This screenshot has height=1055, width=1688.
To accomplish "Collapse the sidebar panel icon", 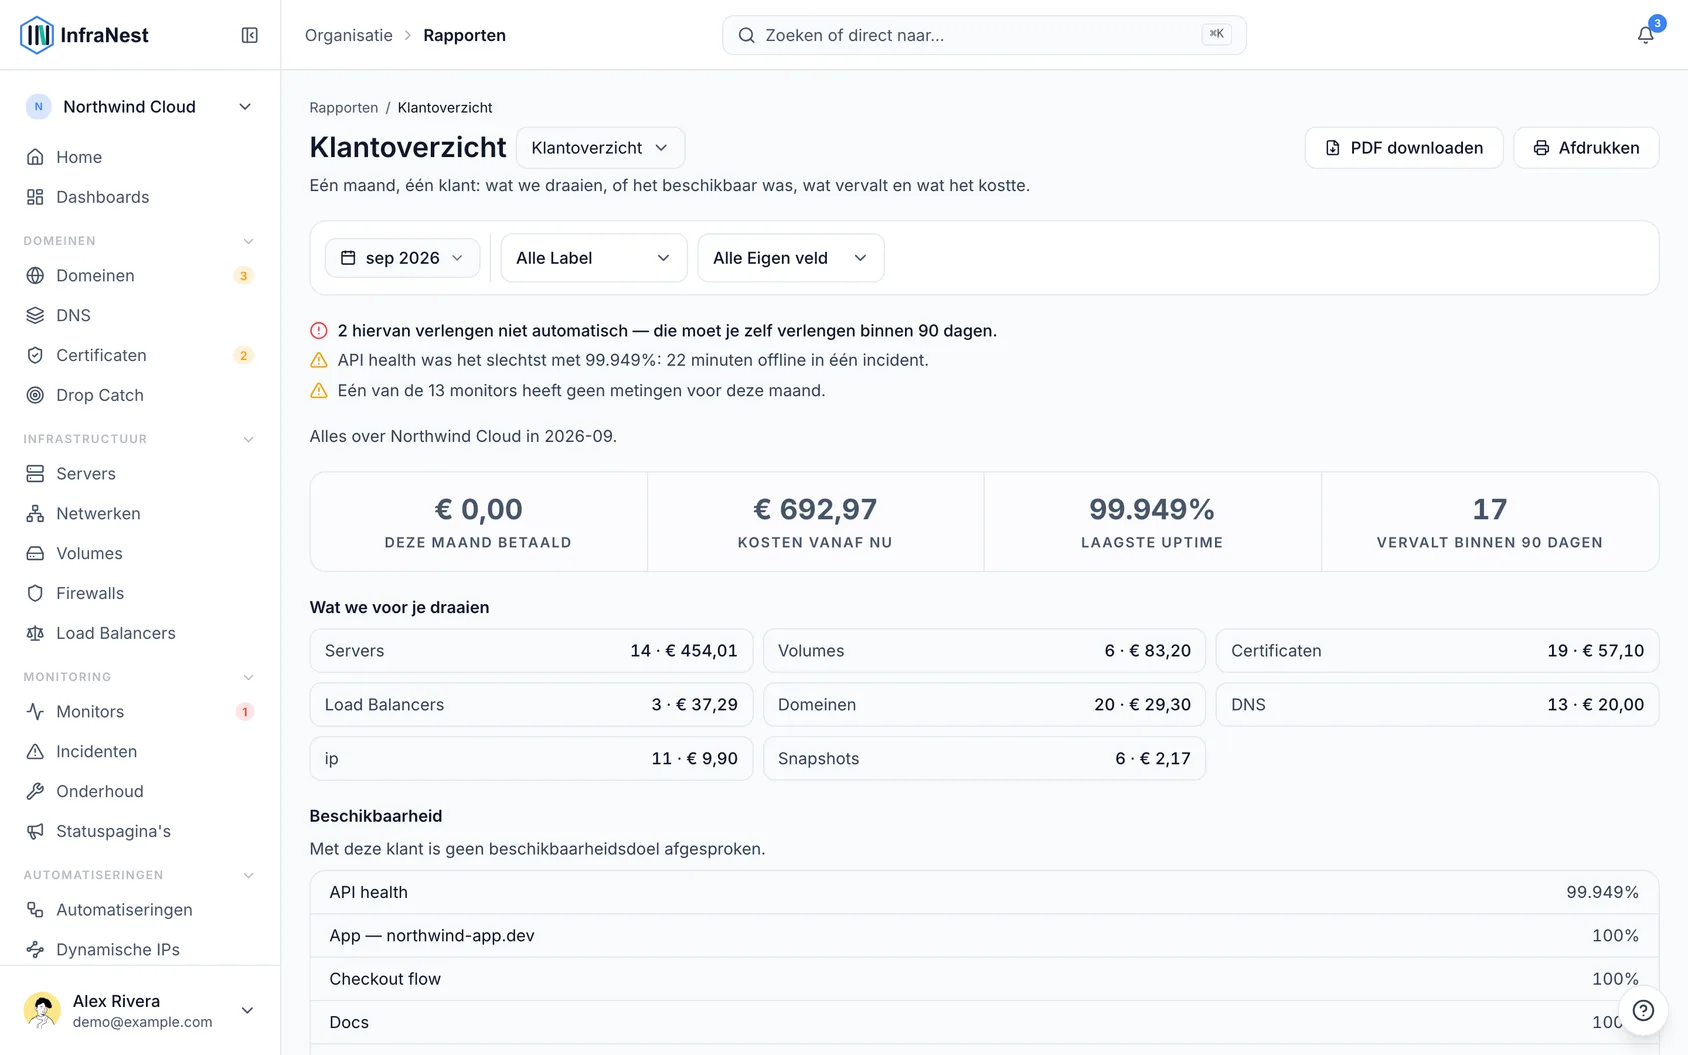I will click(250, 35).
